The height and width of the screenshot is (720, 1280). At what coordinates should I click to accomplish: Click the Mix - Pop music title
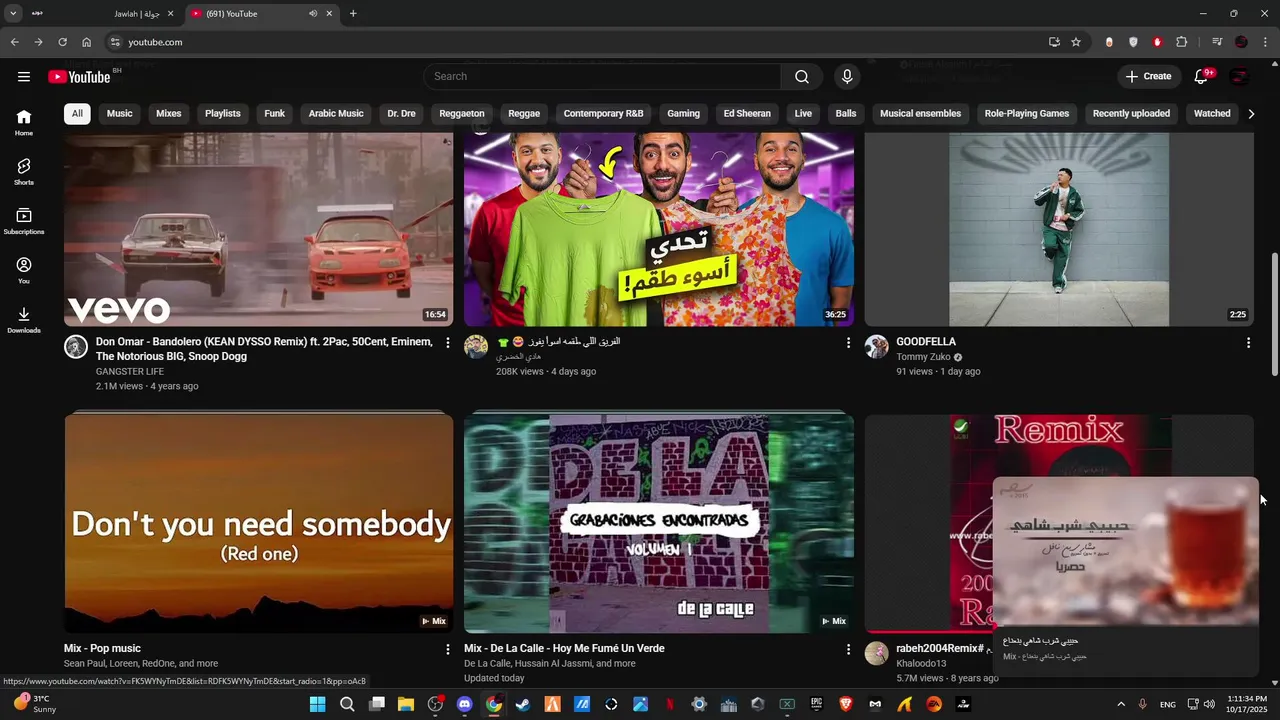102,648
